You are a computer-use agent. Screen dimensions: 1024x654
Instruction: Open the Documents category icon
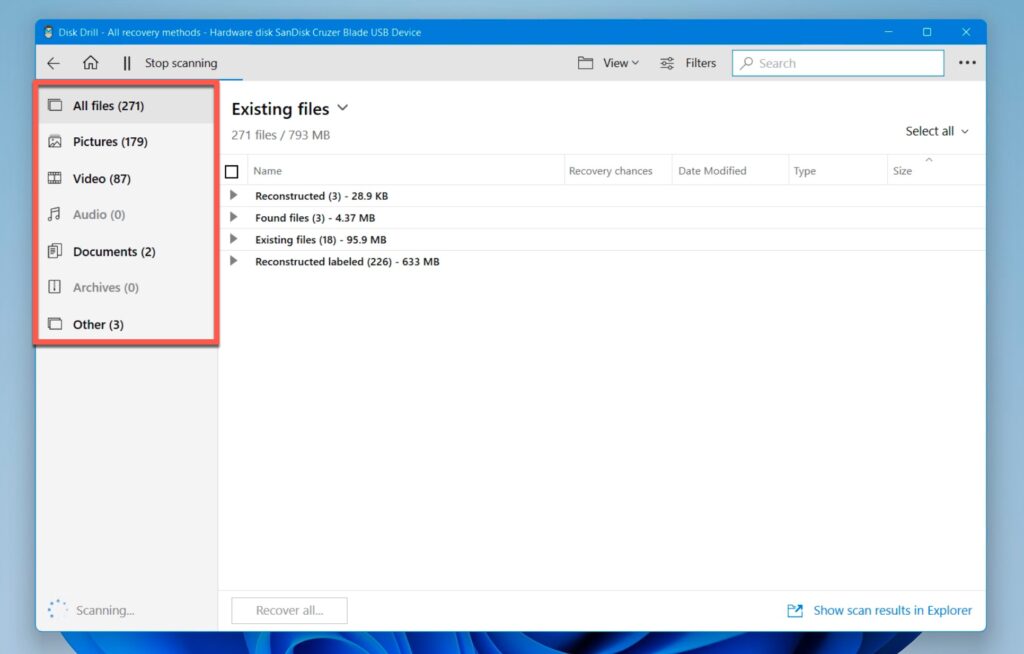(54, 251)
